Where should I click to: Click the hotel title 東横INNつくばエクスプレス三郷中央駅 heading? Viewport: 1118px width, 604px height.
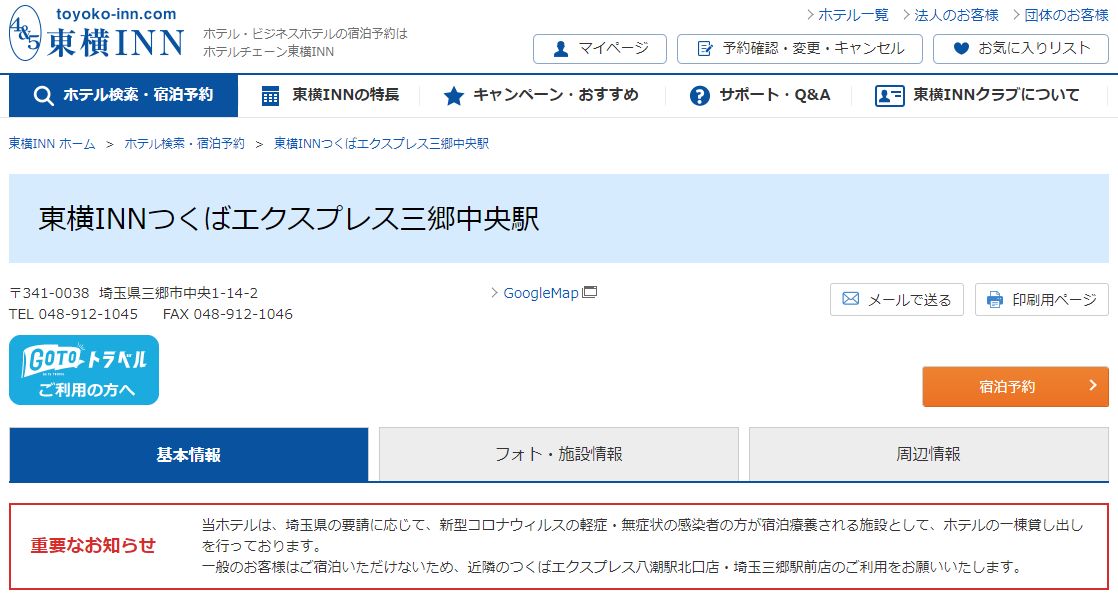(289, 219)
